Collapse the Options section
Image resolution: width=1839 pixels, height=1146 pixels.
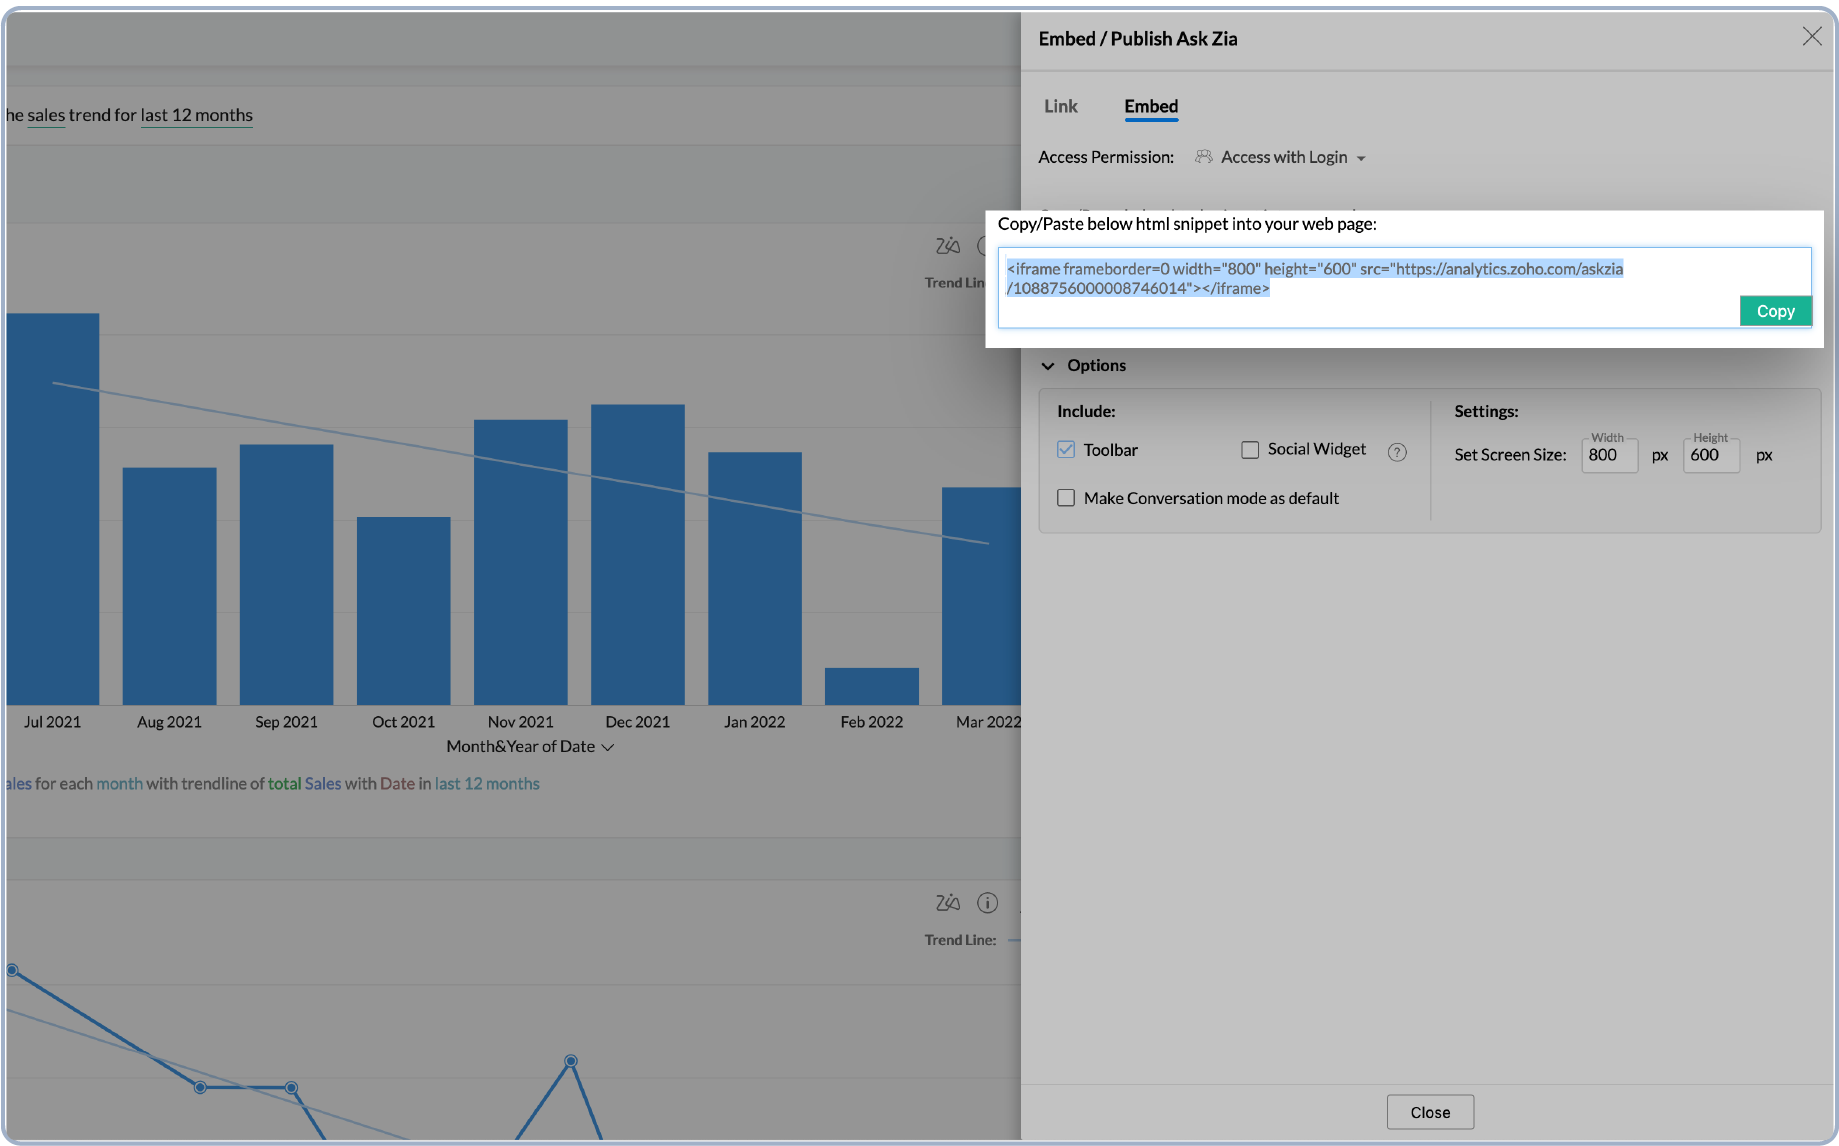(1048, 366)
